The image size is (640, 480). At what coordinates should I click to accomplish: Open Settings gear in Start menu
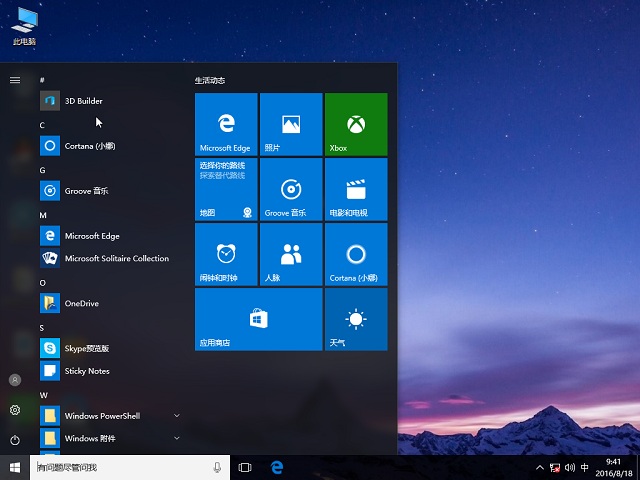point(15,410)
